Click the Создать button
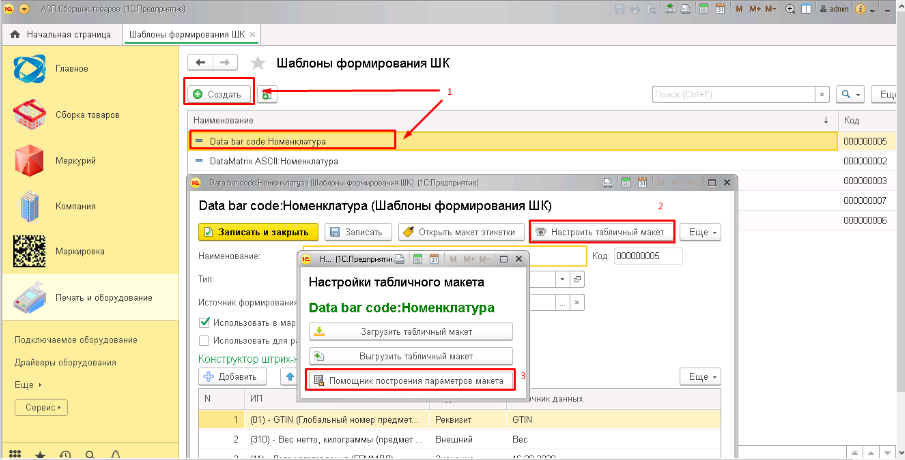The image size is (905, 460). (x=217, y=94)
